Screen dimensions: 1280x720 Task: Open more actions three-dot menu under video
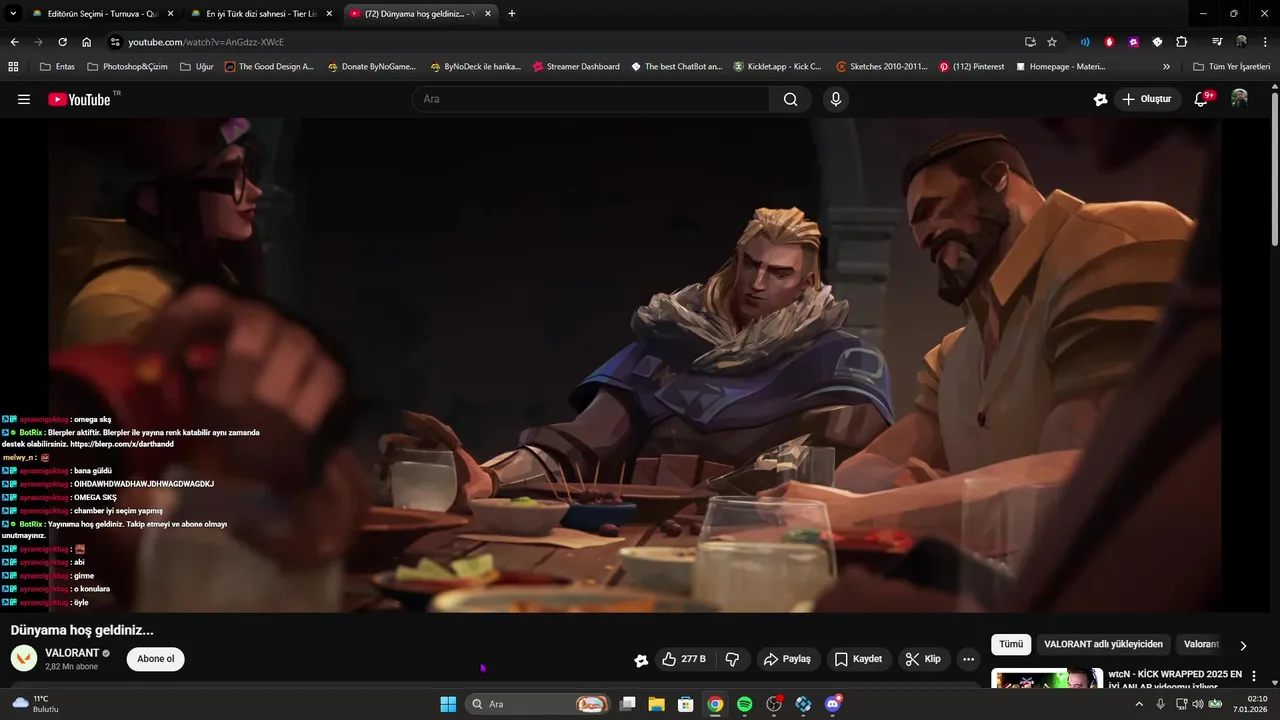point(968,659)
